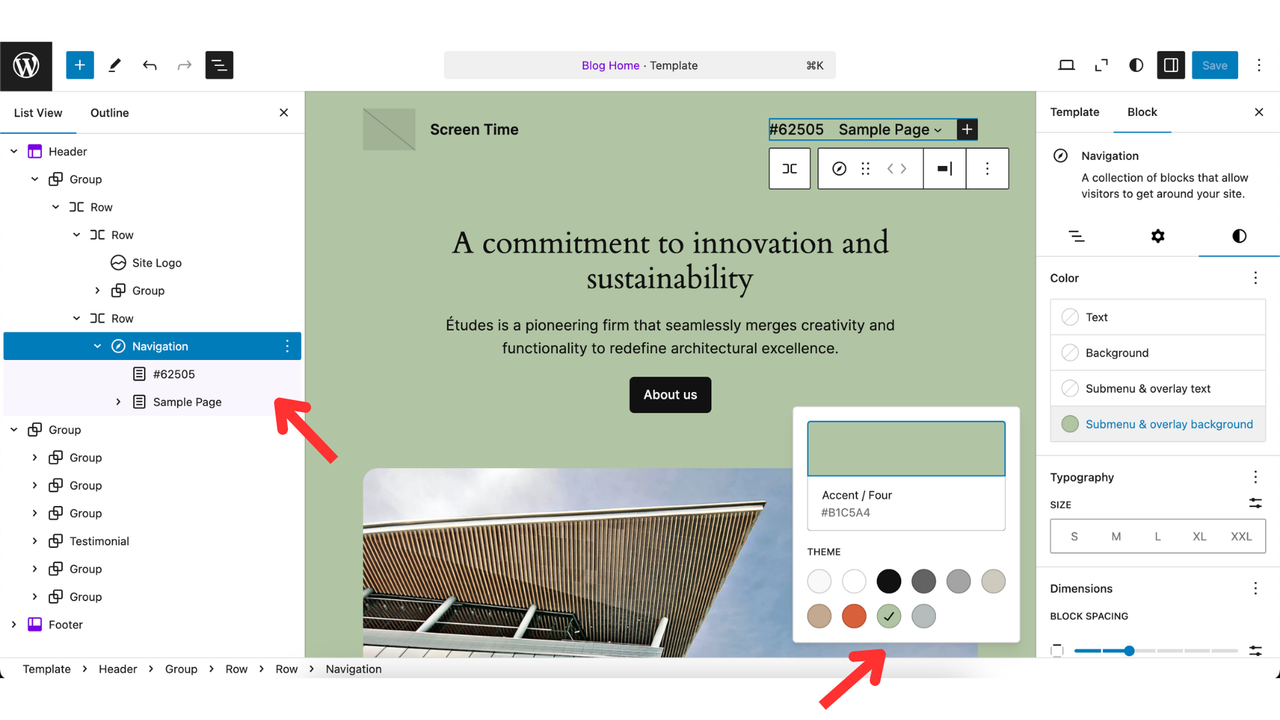Image resolution: width=1280 pixels, height=720 pixels.
Task: Close the Settings sidebar
Action: (1259, 112)
